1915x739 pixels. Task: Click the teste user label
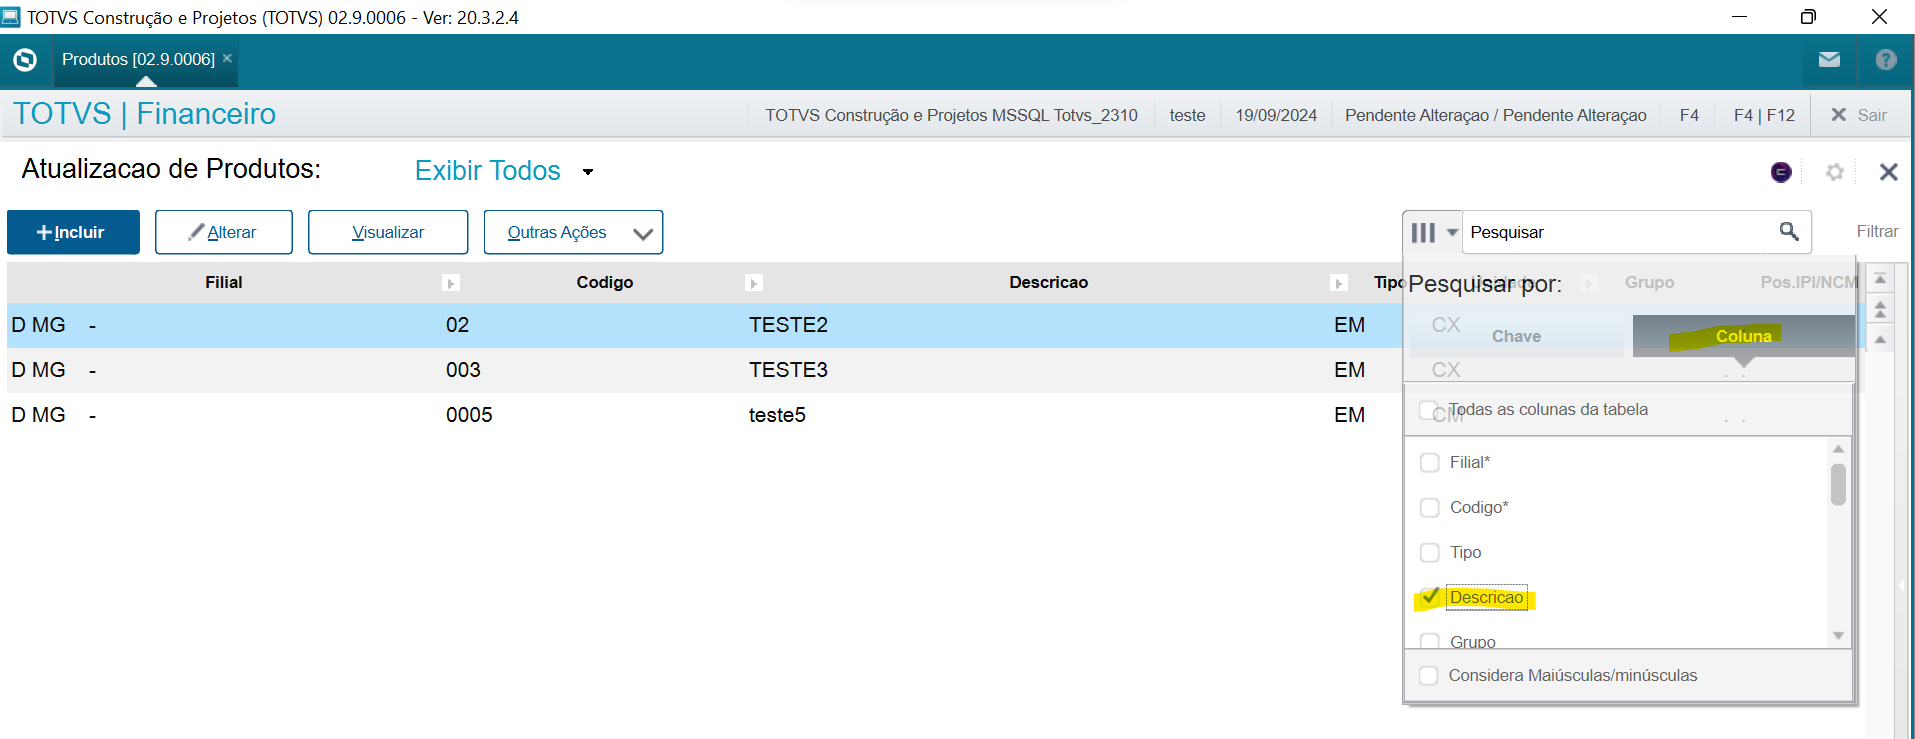1187,115
